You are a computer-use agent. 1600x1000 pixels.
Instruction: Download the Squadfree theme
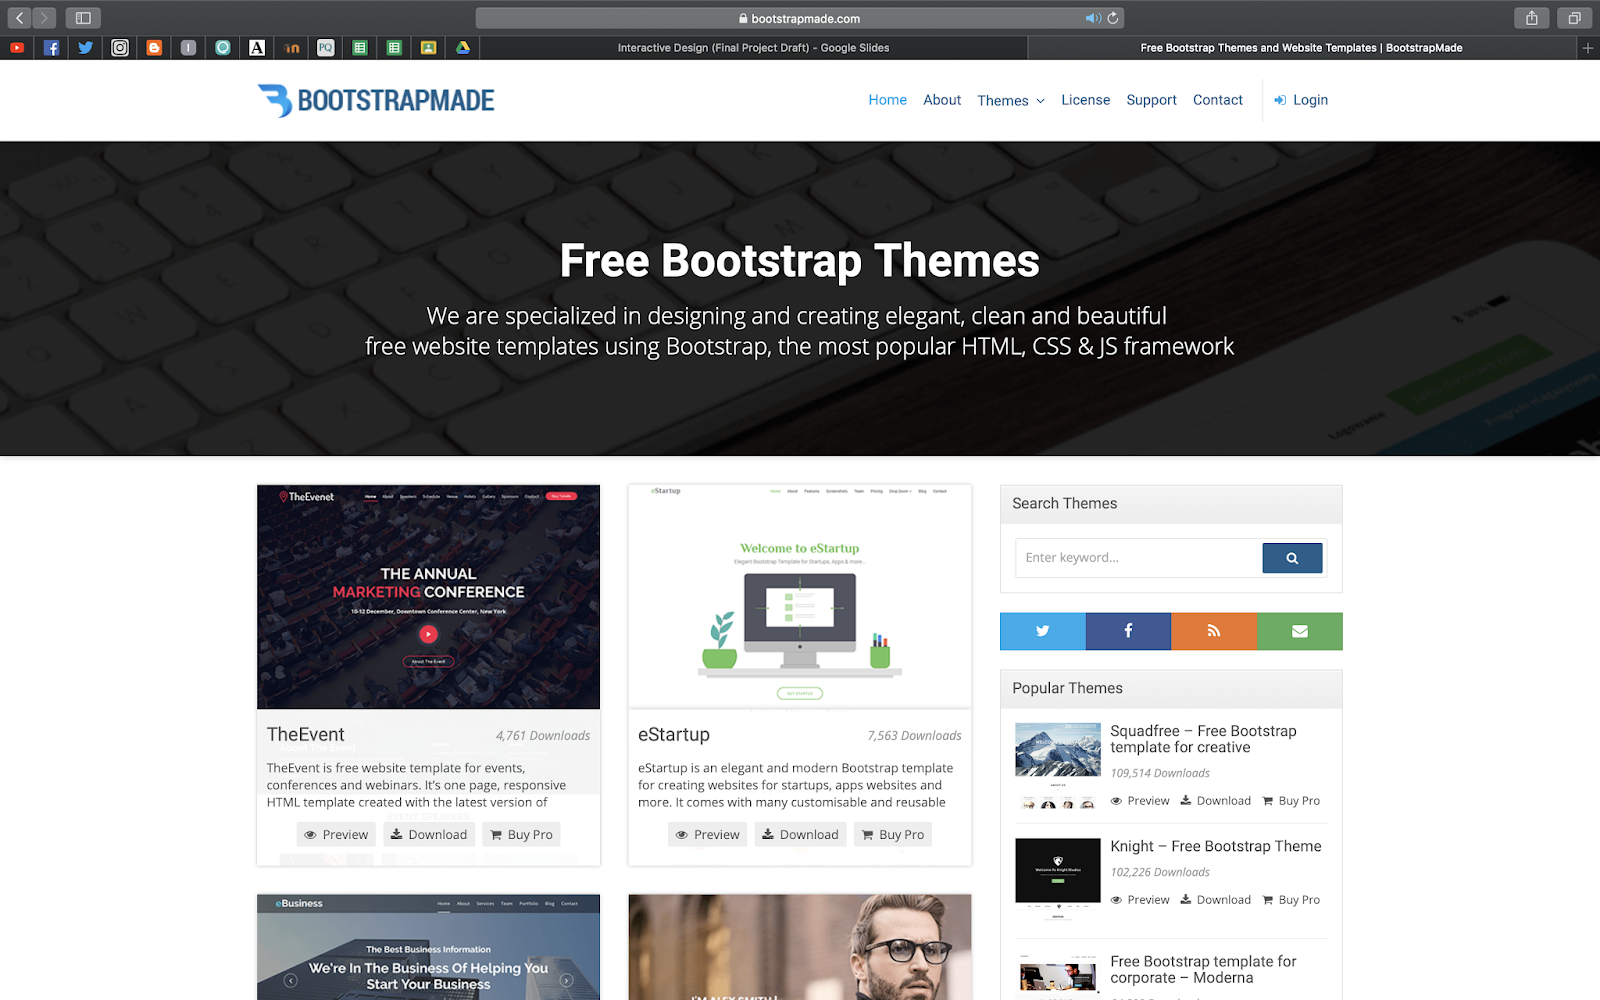pyautogui.click(x=1215, y=801)
